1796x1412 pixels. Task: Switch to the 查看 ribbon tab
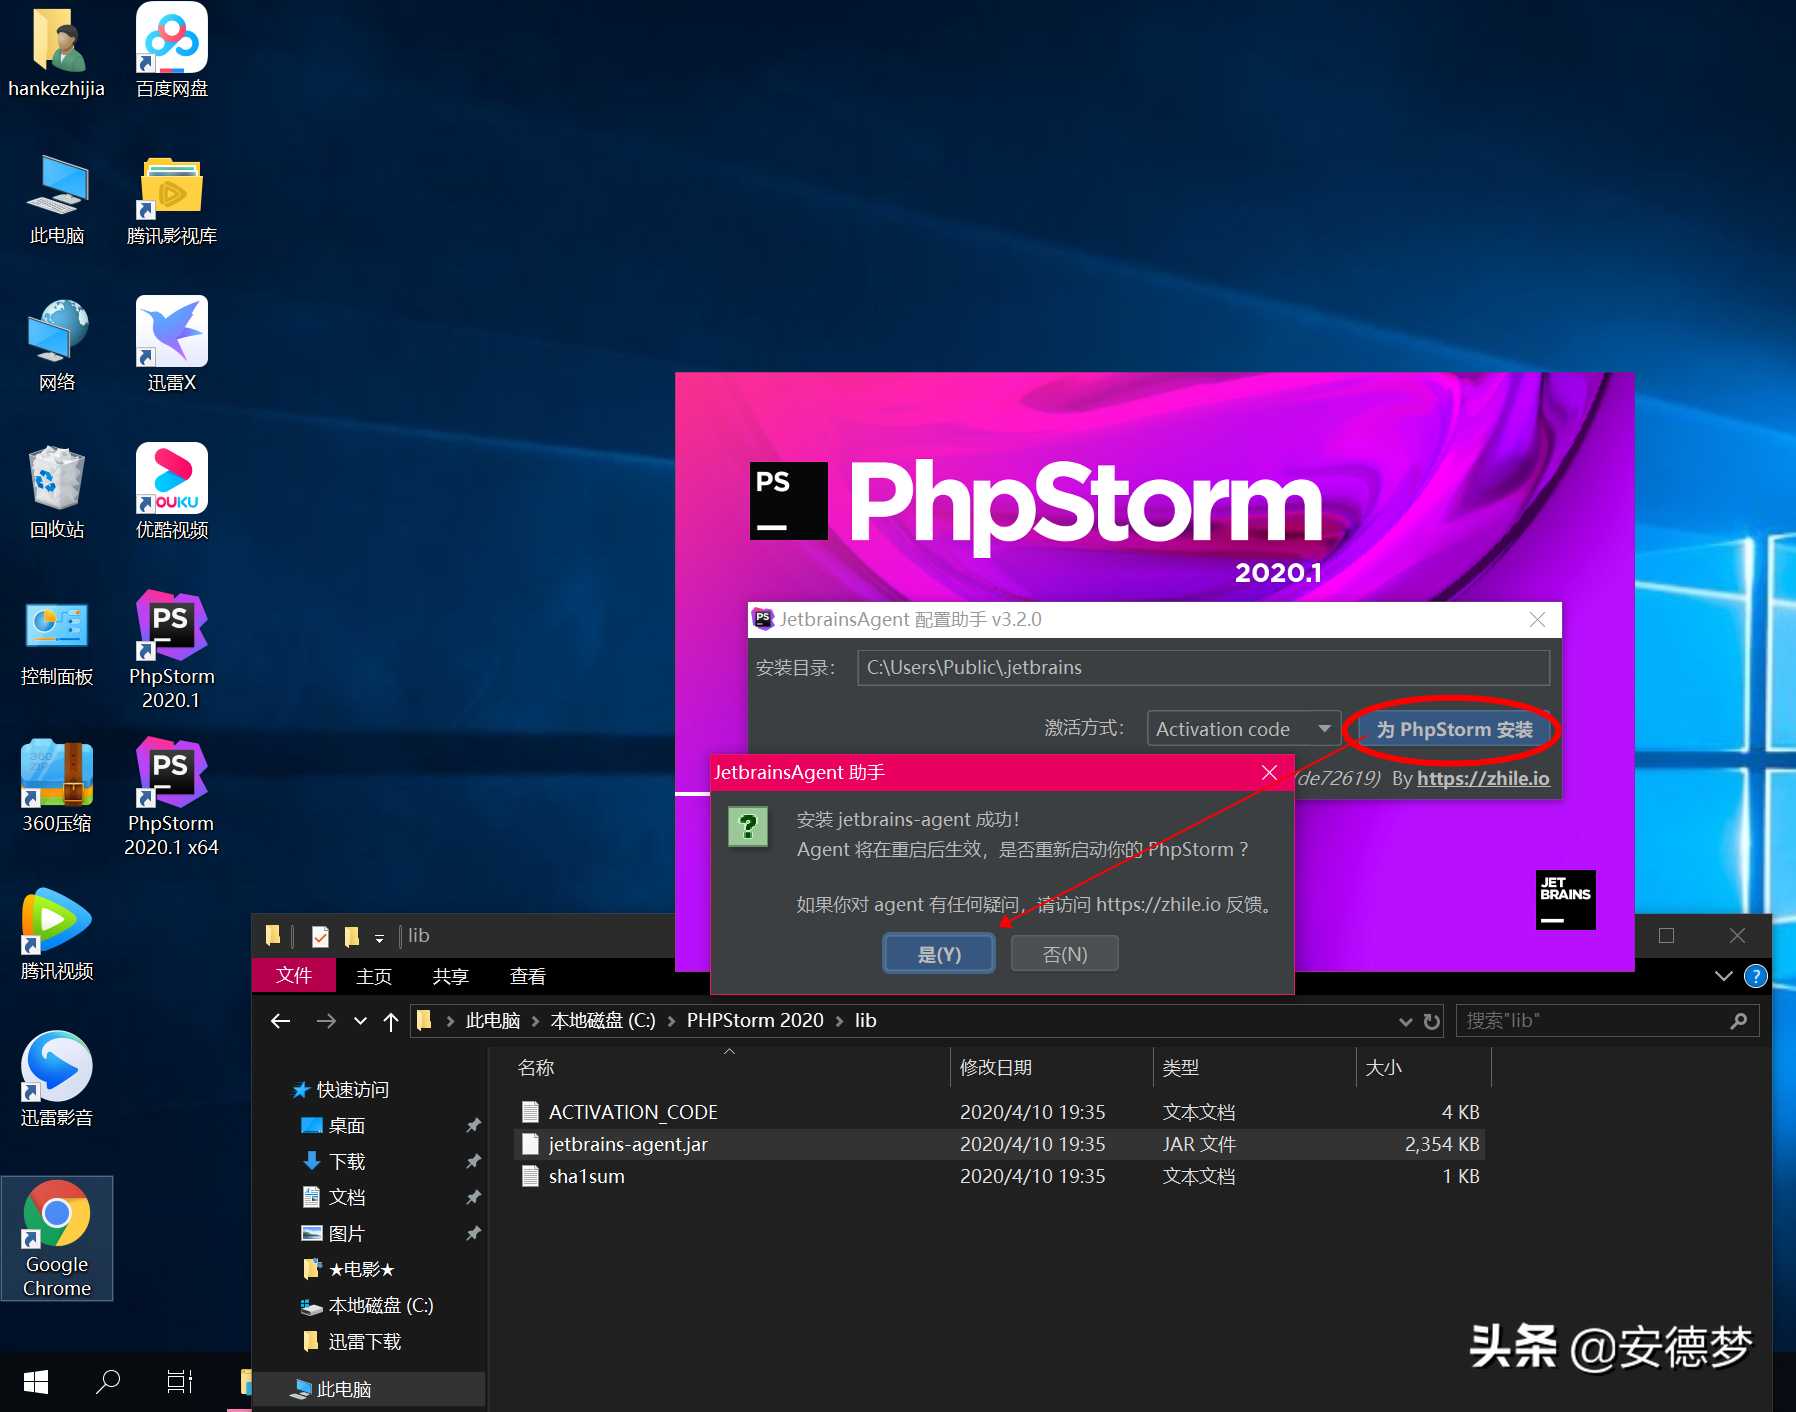click(x=528, y=976)
